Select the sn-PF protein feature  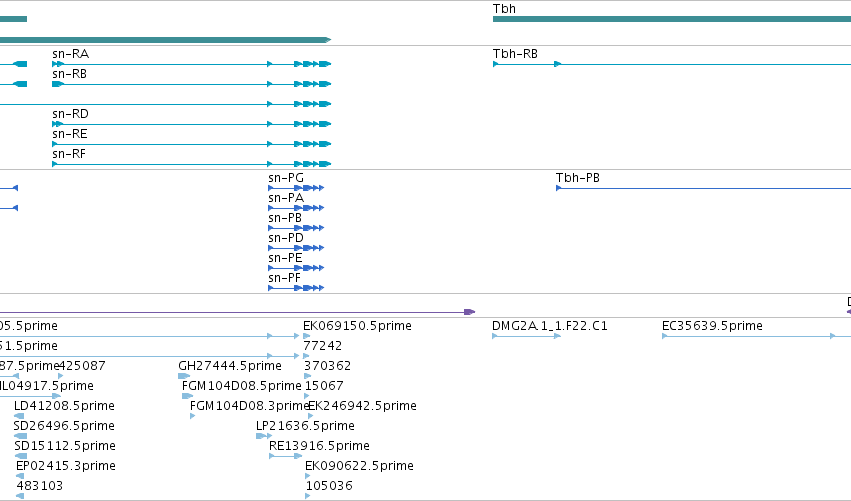tap(296, 288)
